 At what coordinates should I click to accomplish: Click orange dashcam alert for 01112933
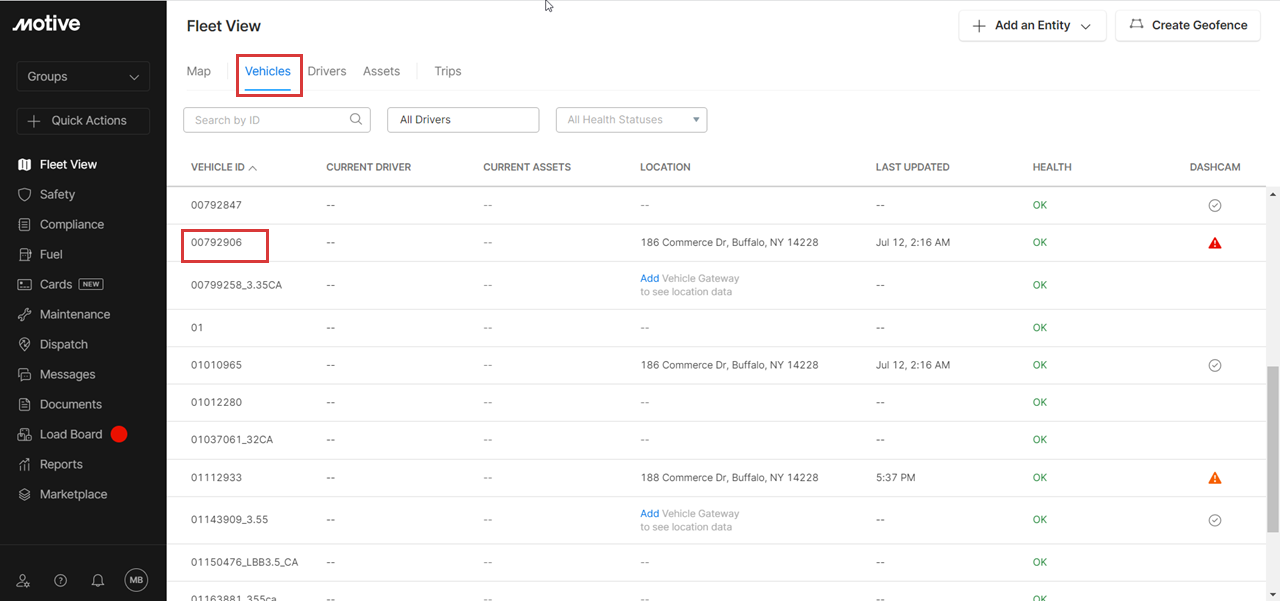[x=1214, y=478]
